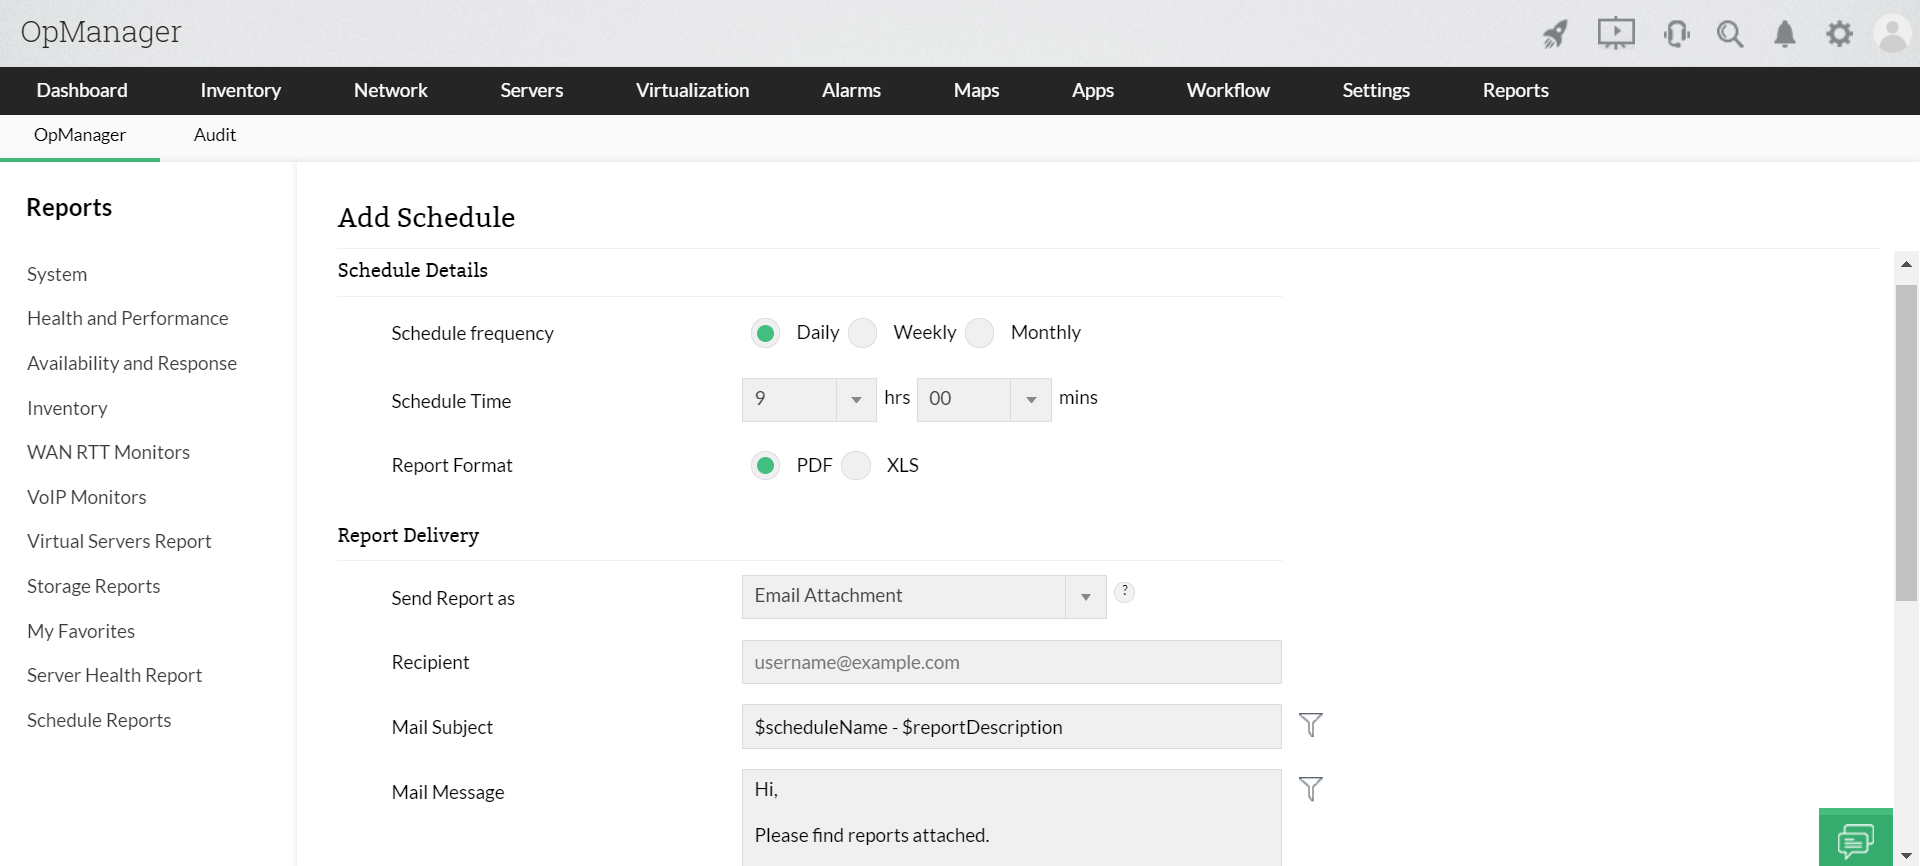Click the rocket quick-start icon

click(1555, 34)
